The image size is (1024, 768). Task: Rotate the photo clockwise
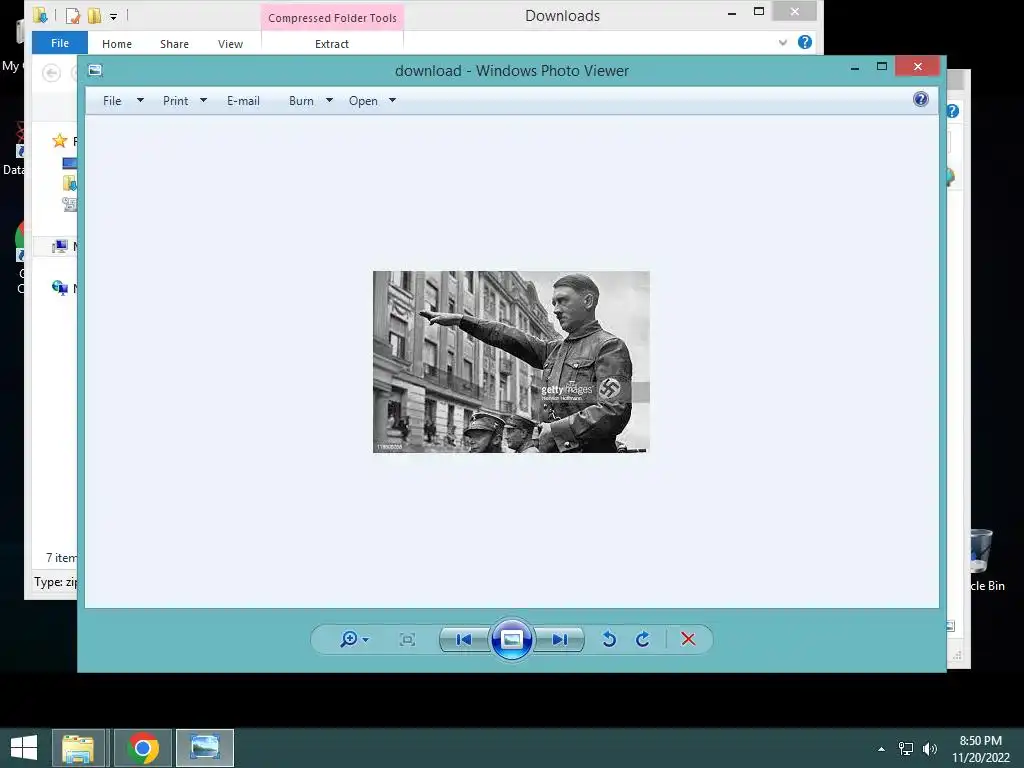[x=643, y=639]
